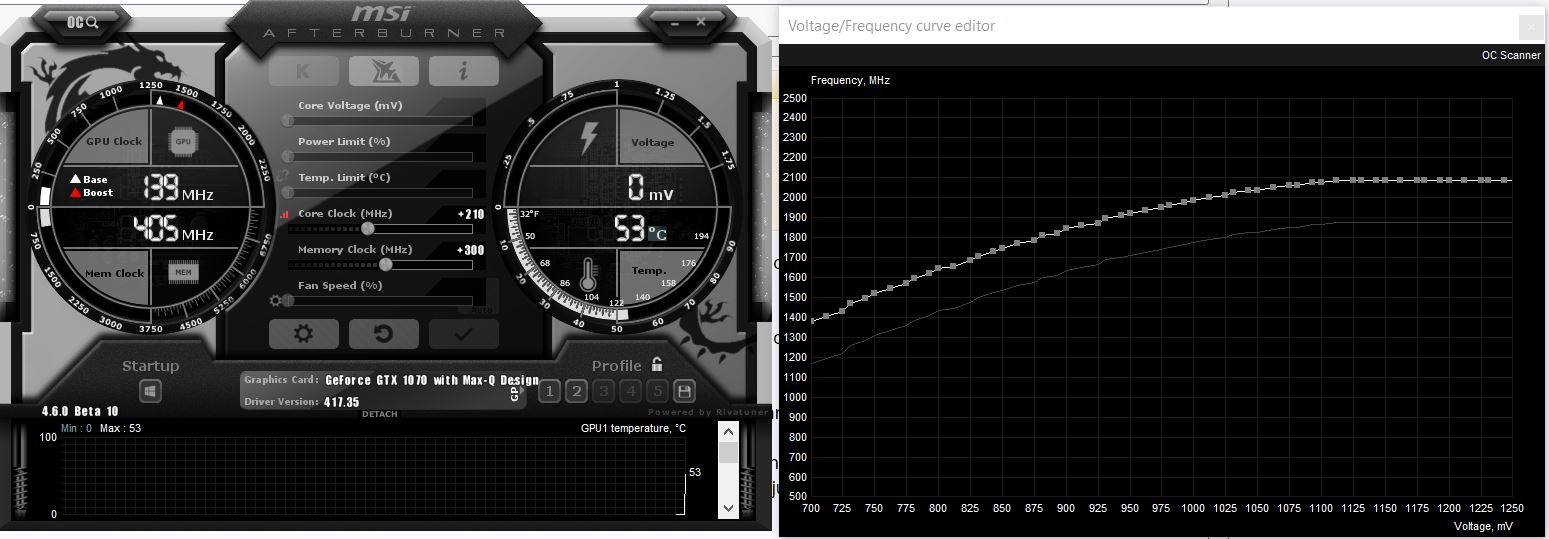This screenshot has height=539, width=1549.
Task: Click OC Scanner in curve editor
Action: pos(1511,56)
